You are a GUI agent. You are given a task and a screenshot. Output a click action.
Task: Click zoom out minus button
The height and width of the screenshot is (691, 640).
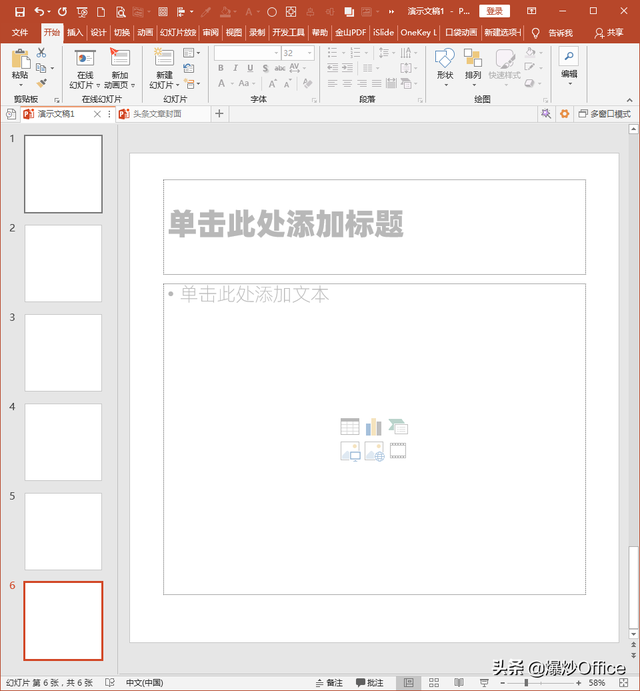click(502, 683)
